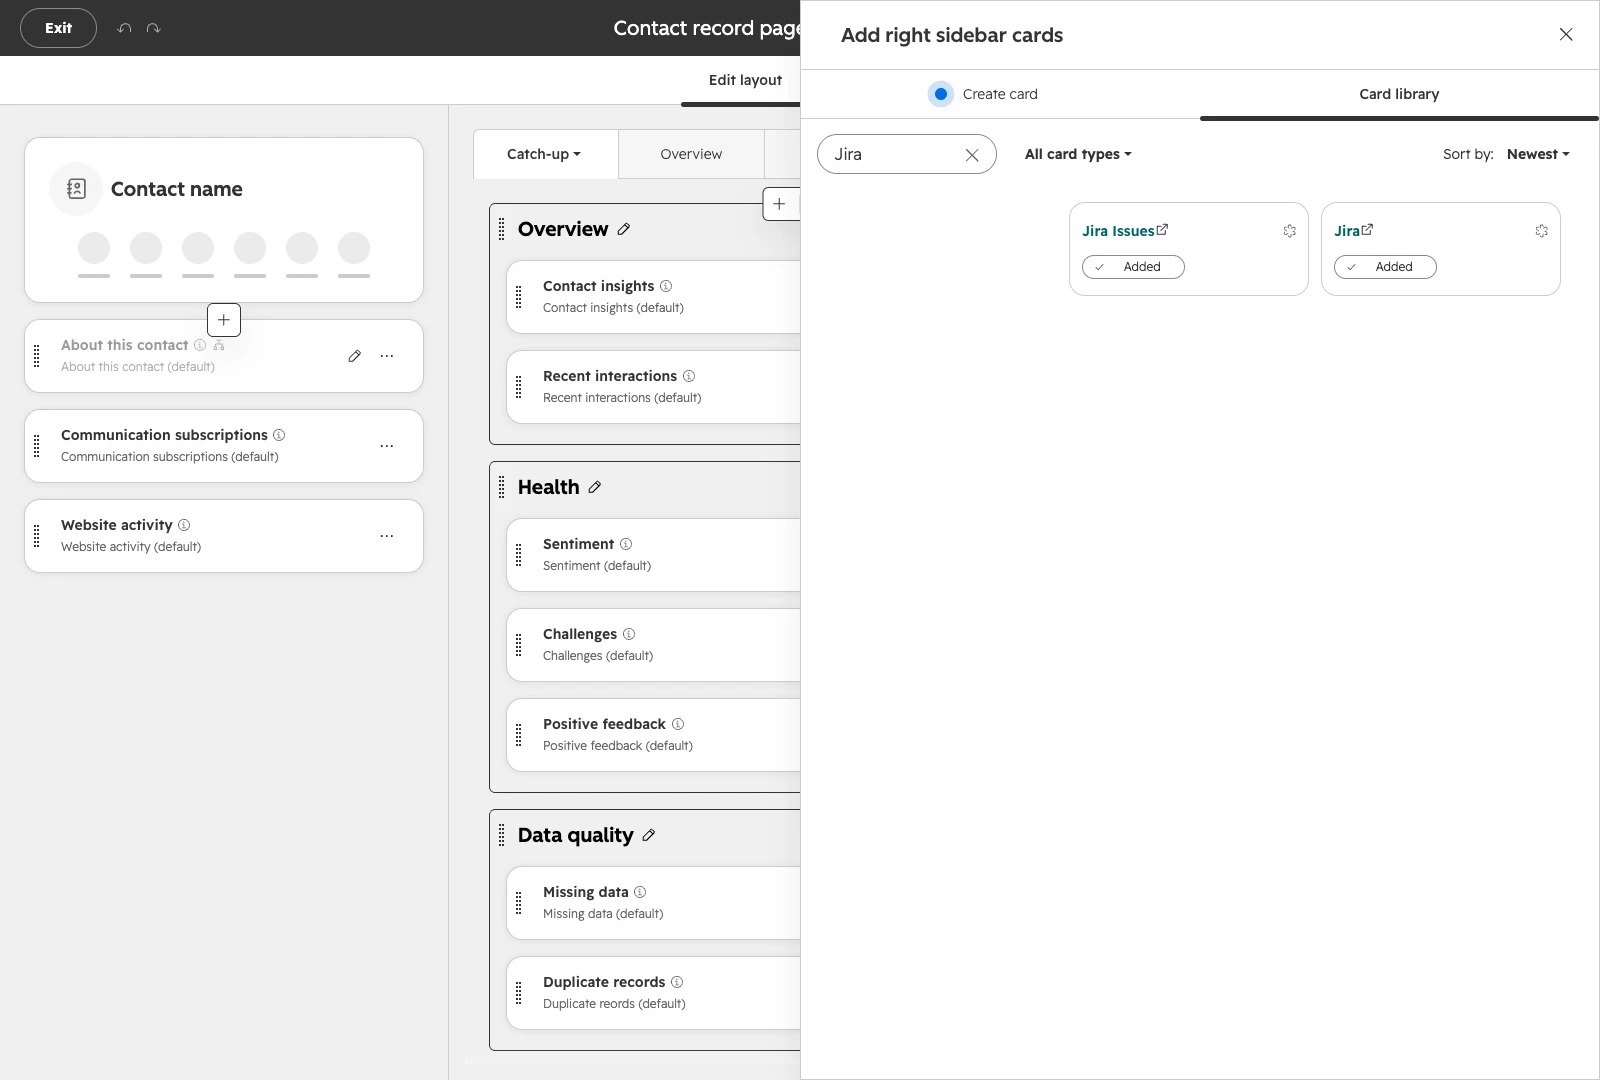Click the puzzle icon on Jira Issues card
This screenshot has width=1600, height=1080.
point(1290,231)
